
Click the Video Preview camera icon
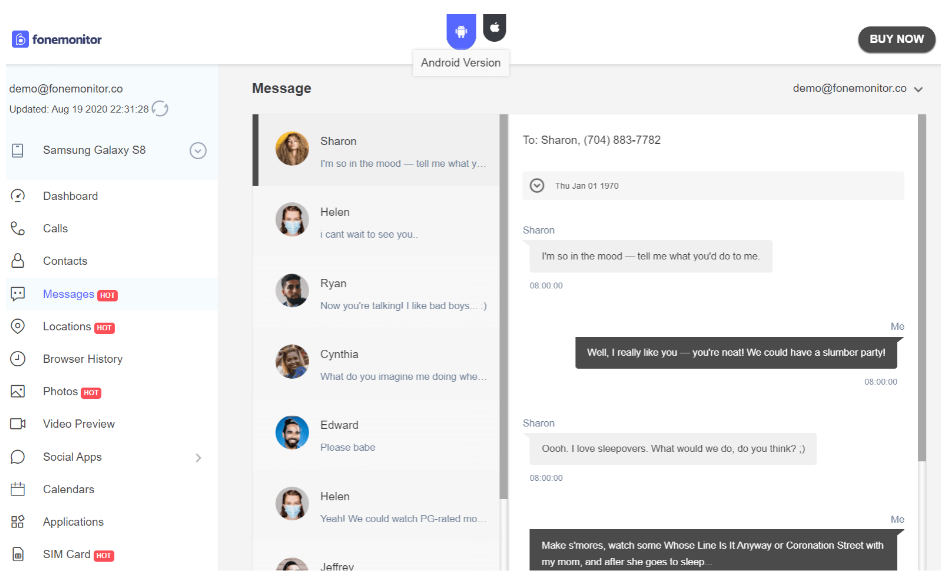click(18, 424)
